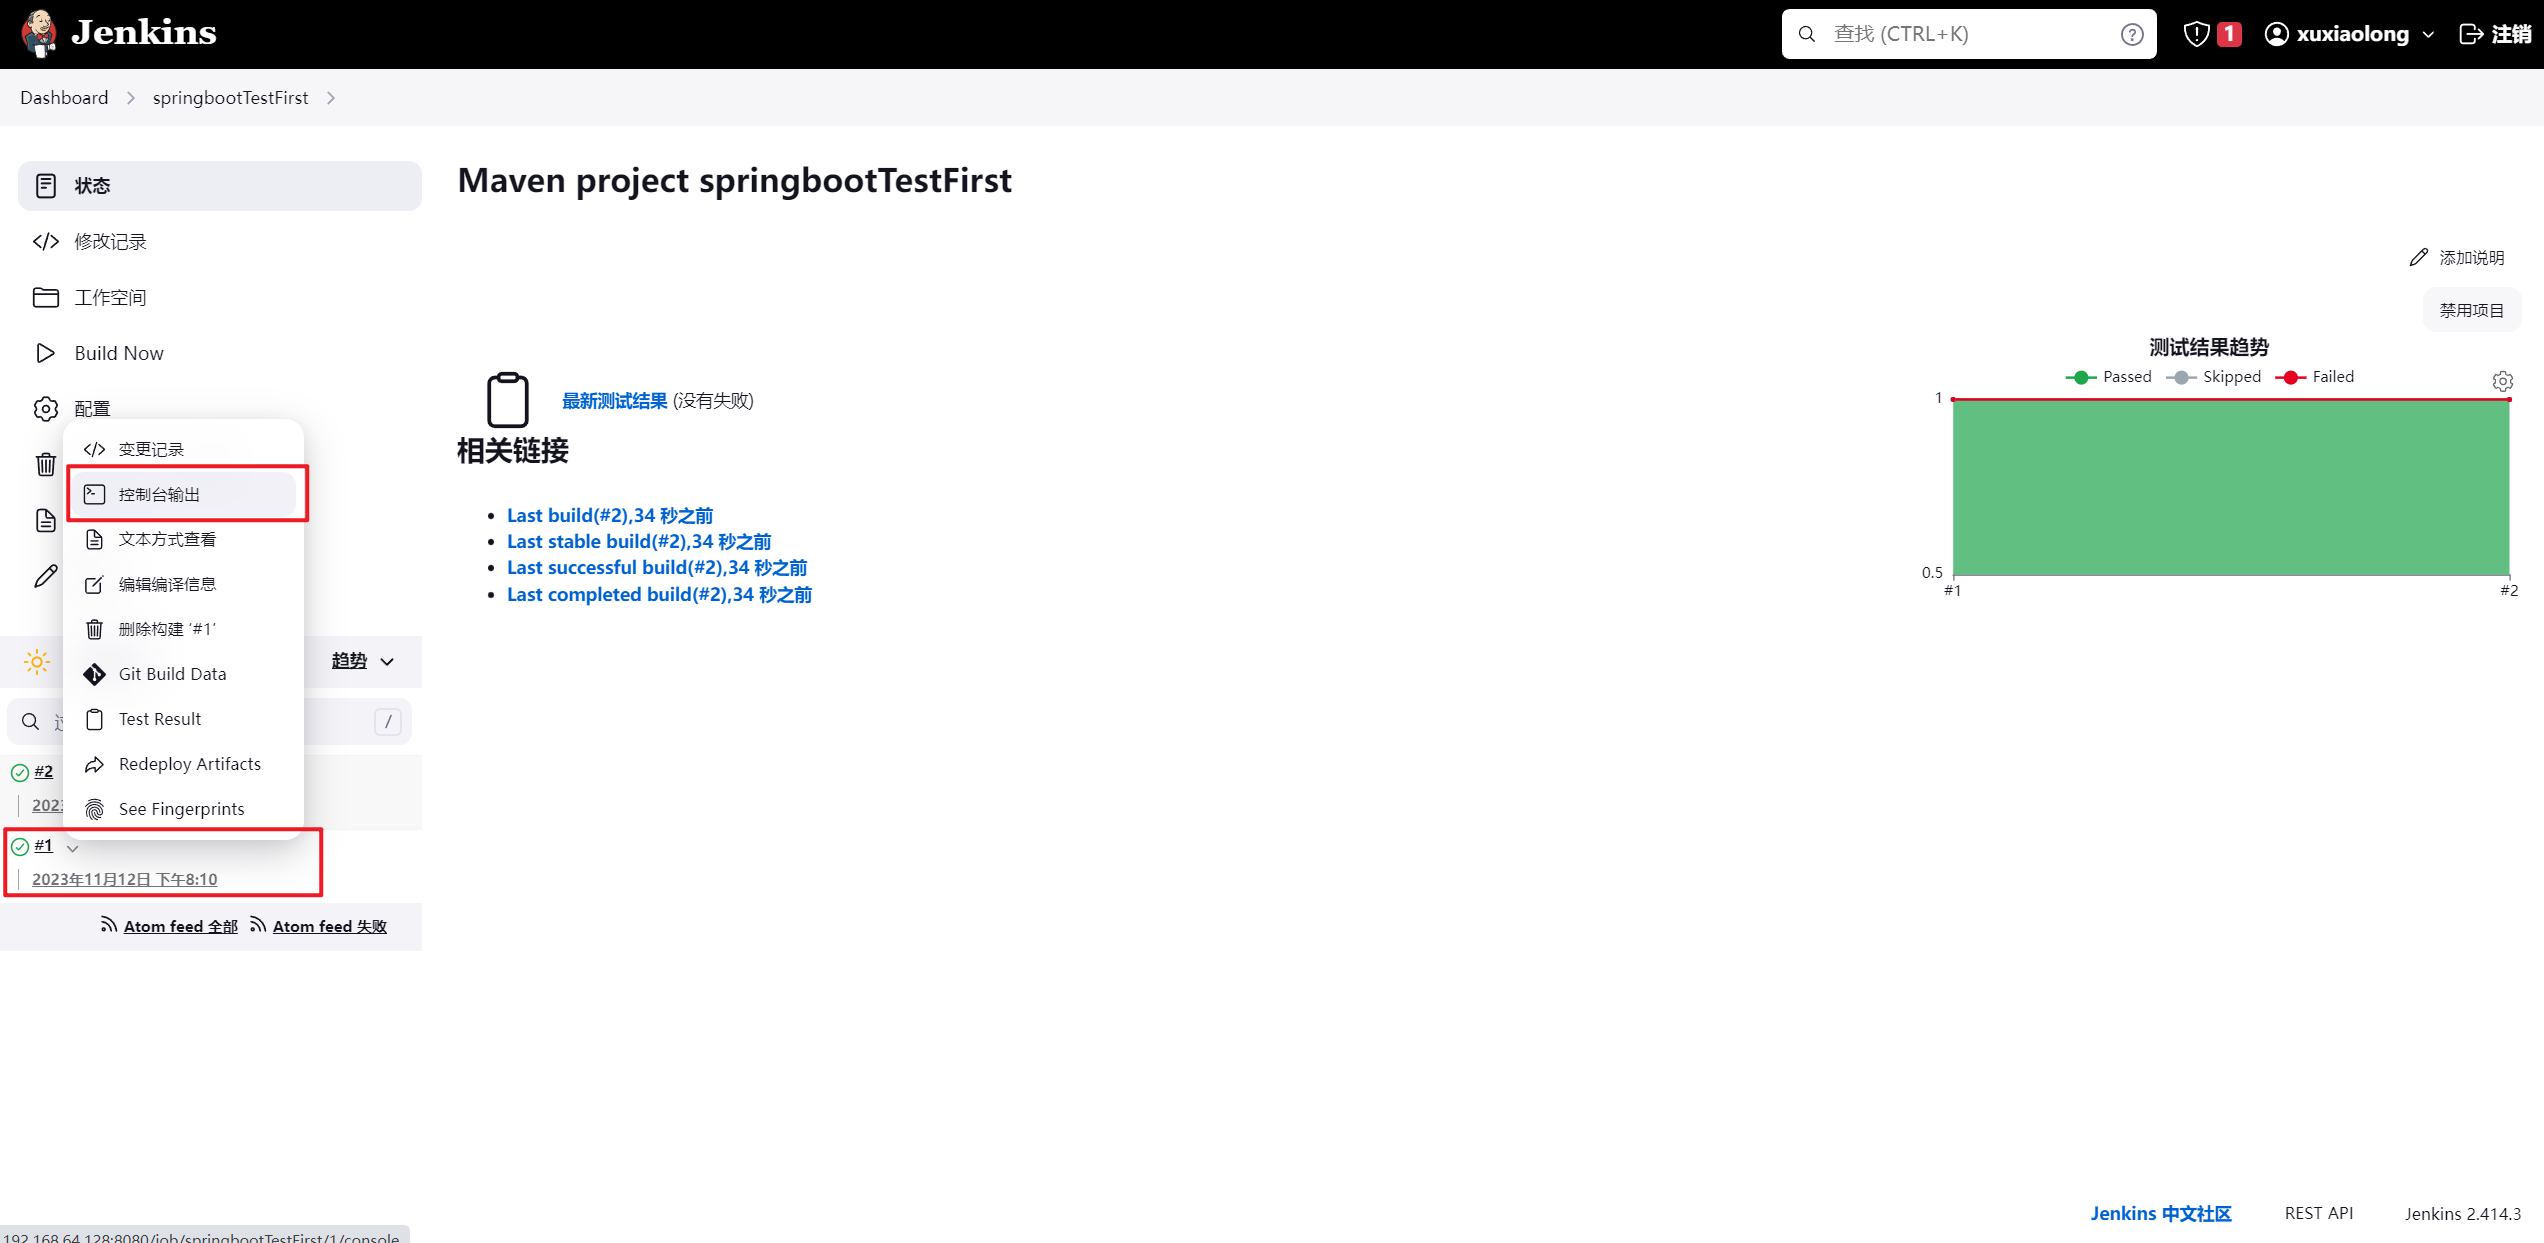The width and height of the screenshot is (2544, 1243).
Task: Open Last build(#2) link
Action: [610, 515]
